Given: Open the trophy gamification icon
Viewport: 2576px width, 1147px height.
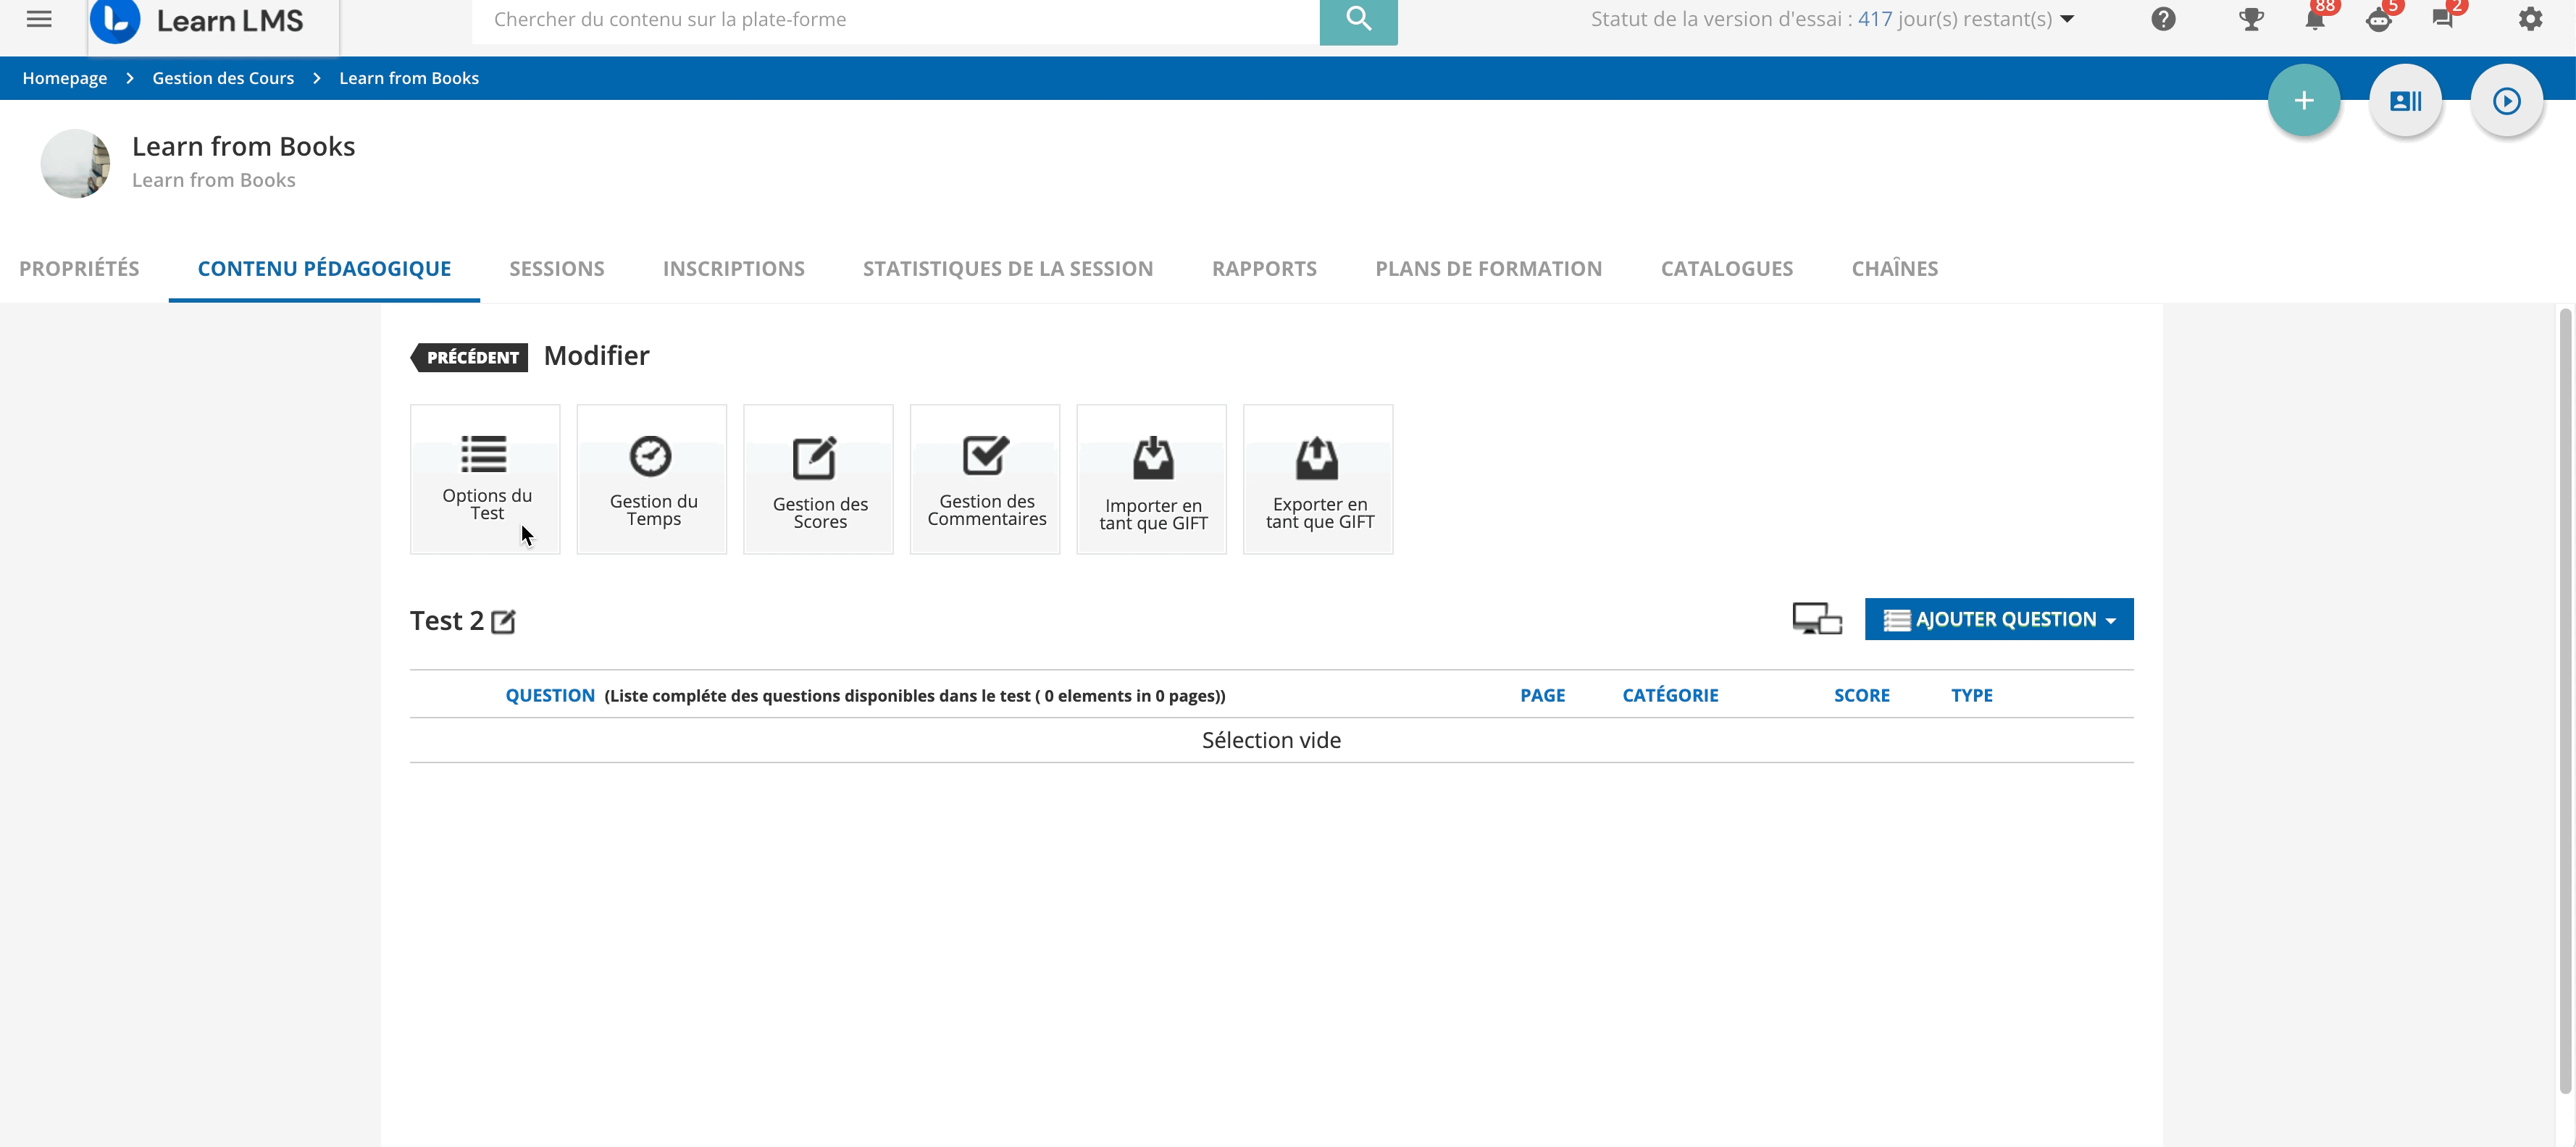Looking at the screenshot, I should coord(2251,19).
